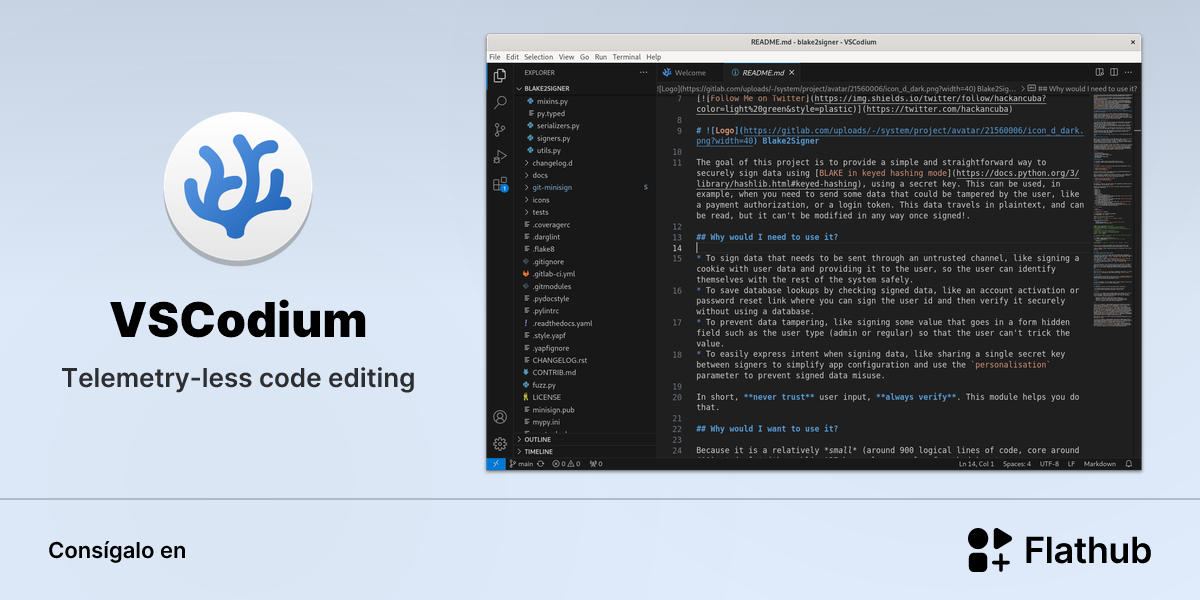Viewport: 1200px width, 600px height.
Task: Switch to the Welcome tab
Action: [689, 73]
